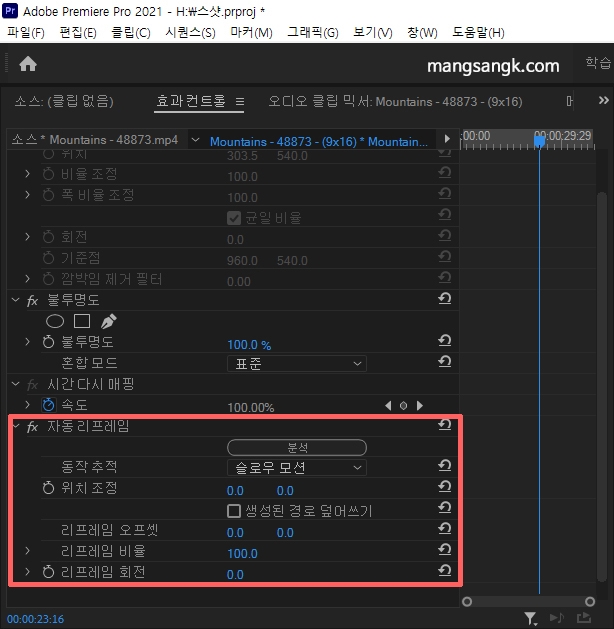Click the 00:00:23:16 timecode
The image size is (614, 629).
(x=35, y=619)
